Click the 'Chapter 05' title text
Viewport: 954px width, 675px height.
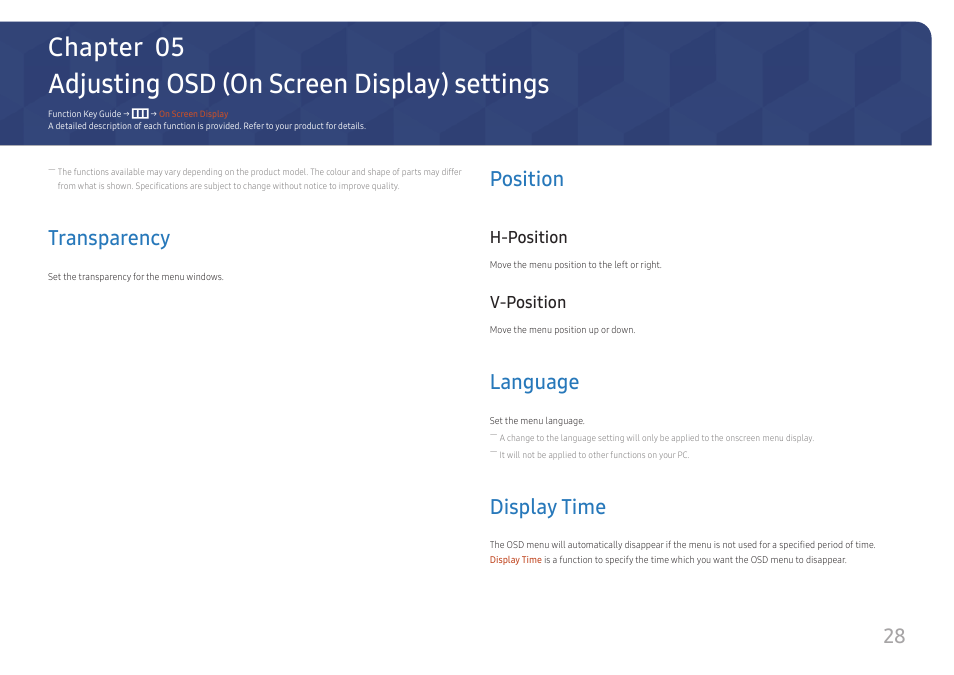pyautogui.click(x=116, y=47)
